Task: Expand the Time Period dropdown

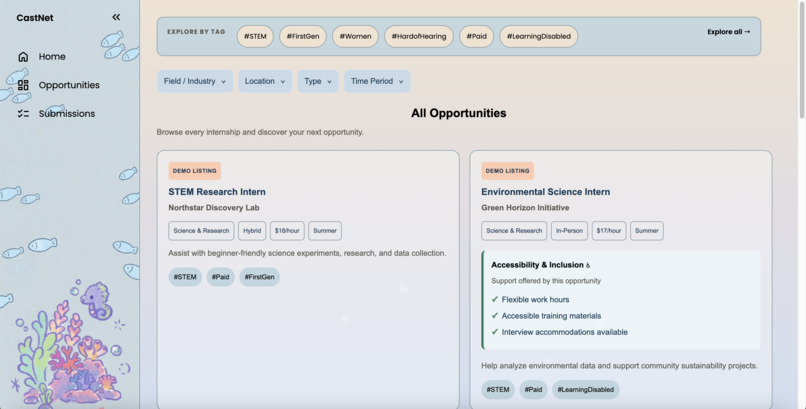Action: point(377,81)
